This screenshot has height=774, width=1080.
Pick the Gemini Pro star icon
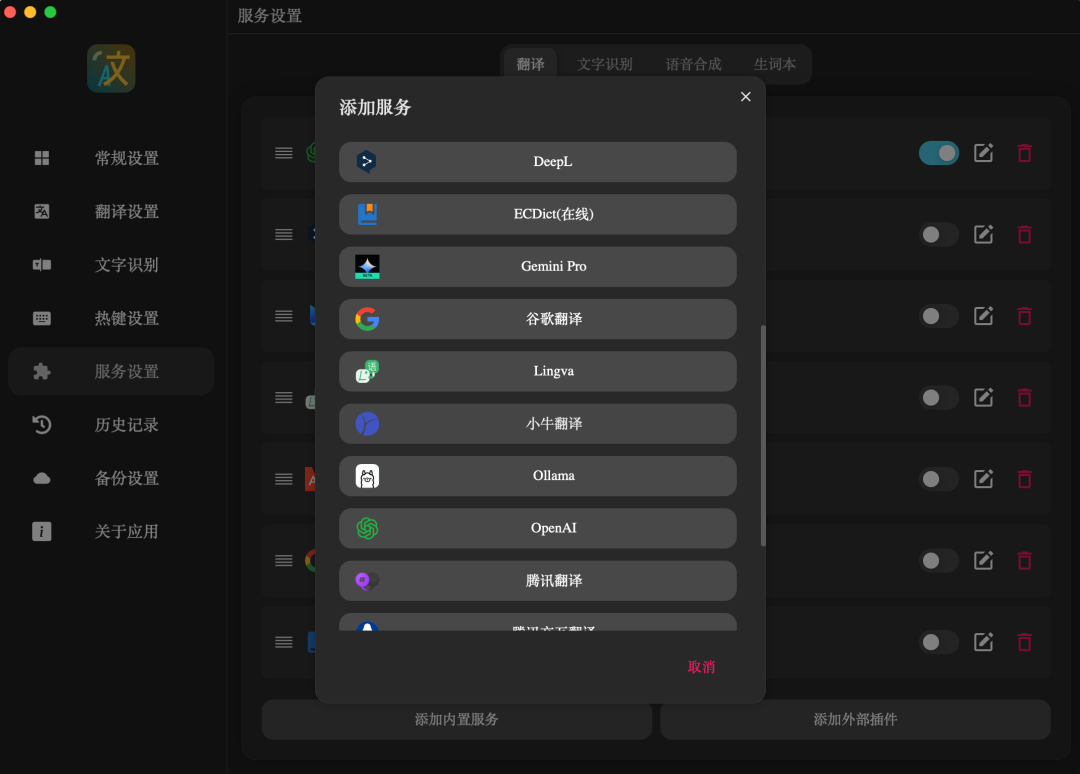367,266
